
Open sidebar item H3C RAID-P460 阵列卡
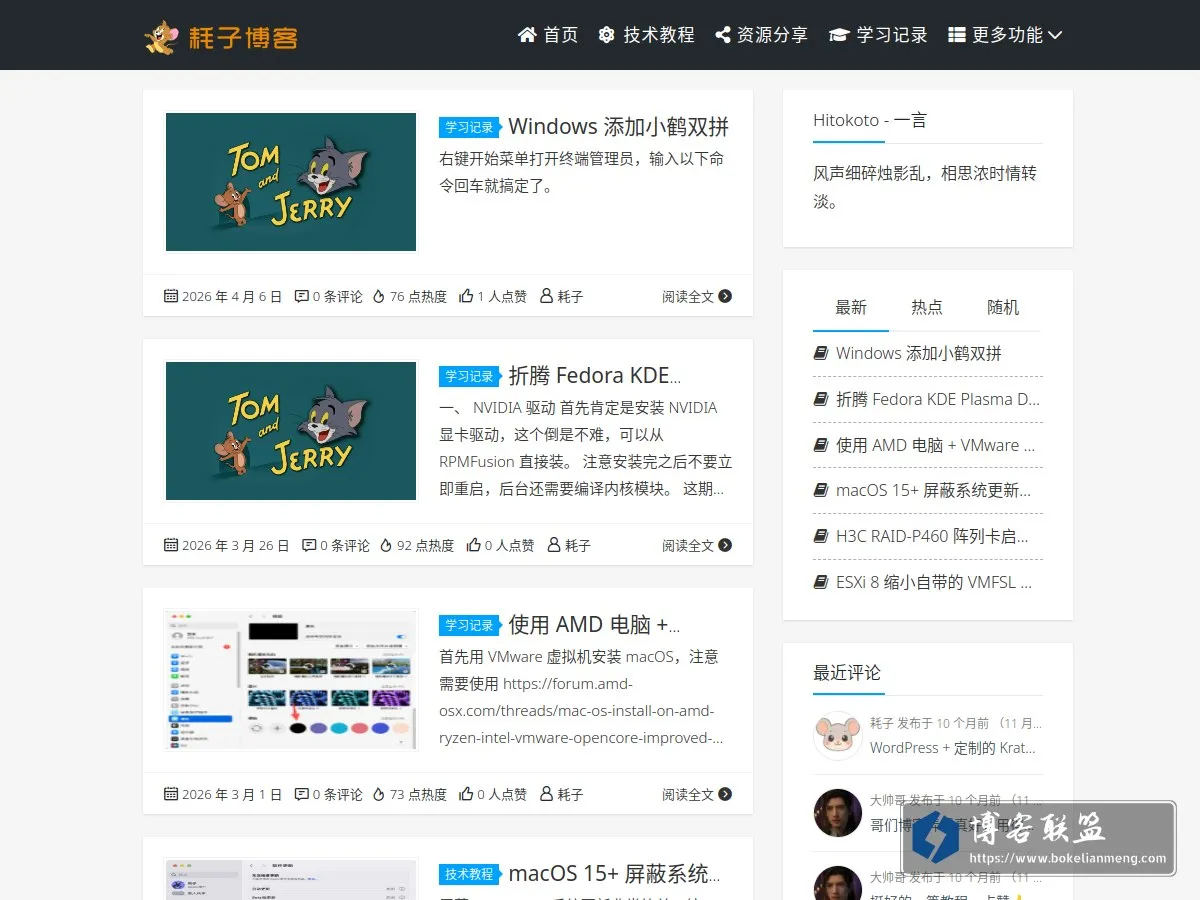(x=932, y=536)
